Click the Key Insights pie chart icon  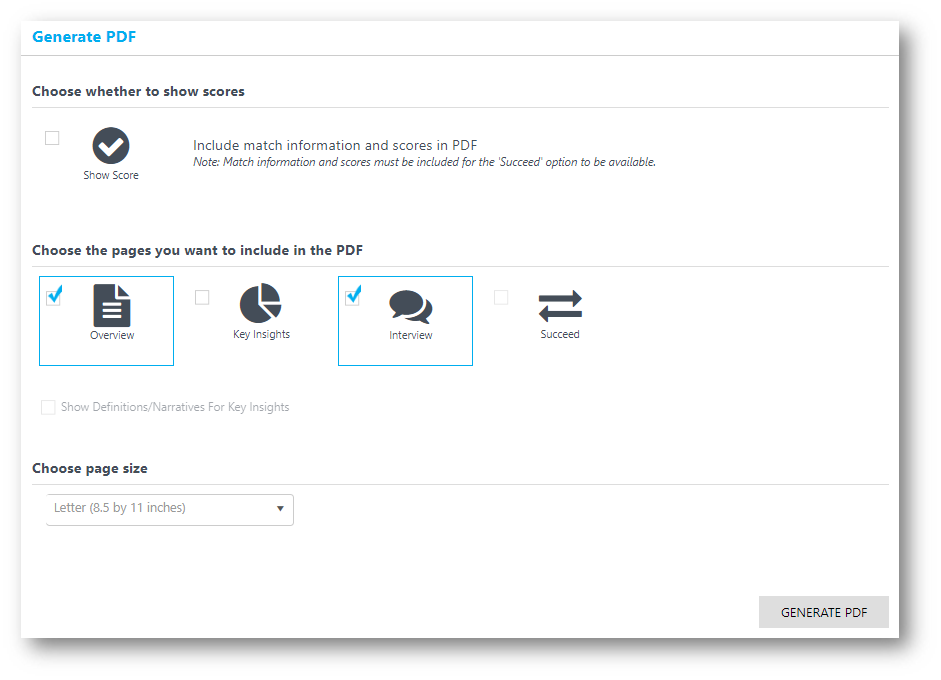coord(260,303)
